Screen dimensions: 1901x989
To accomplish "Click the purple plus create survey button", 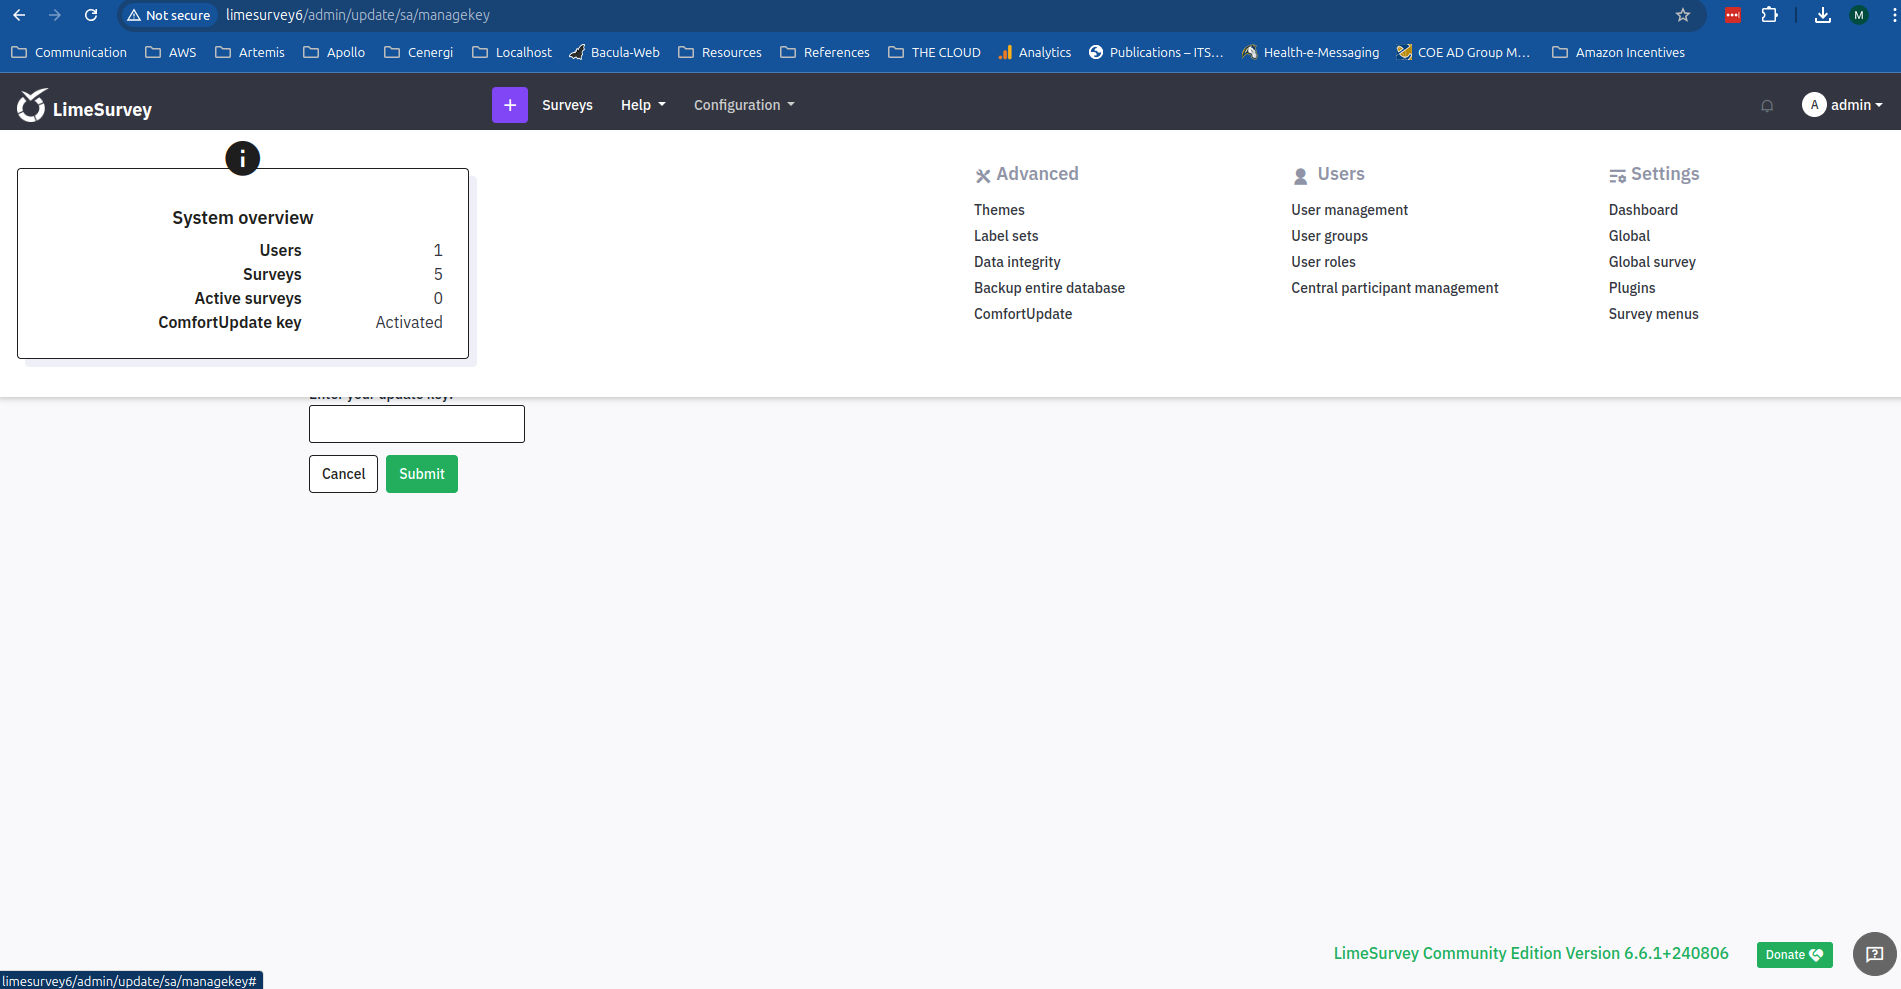I will [509, 105].
